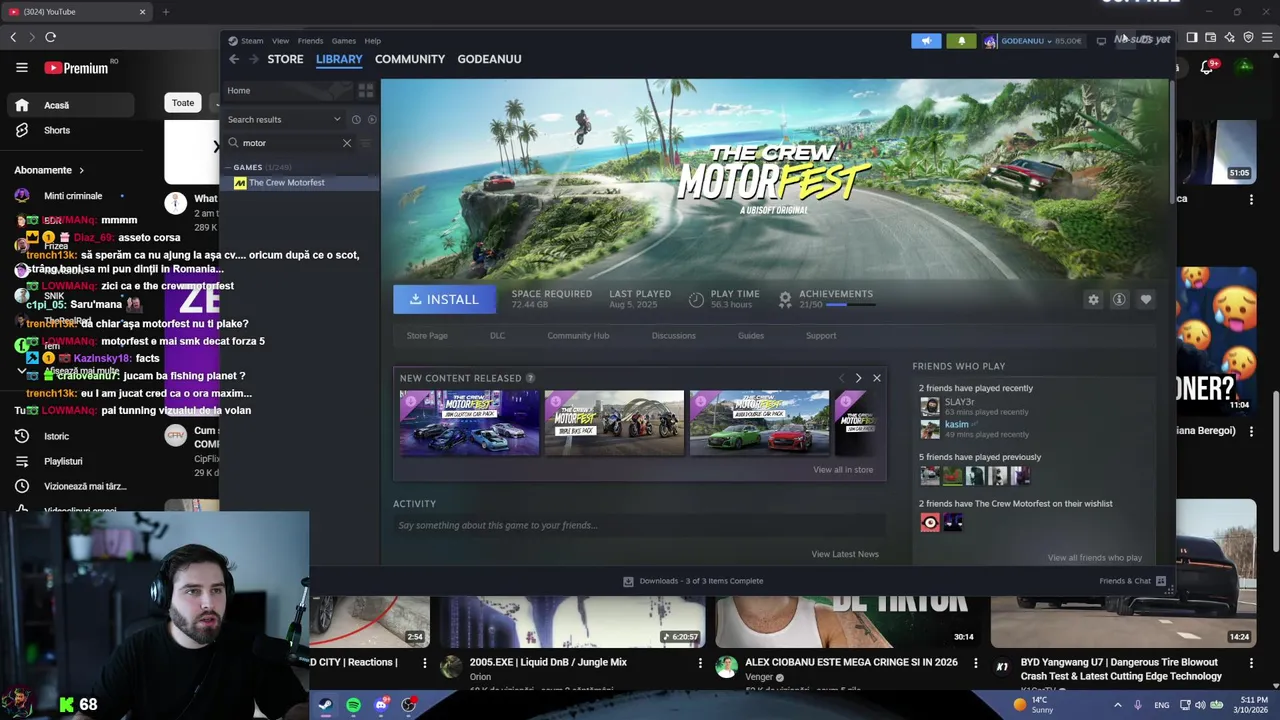Click the blue INSTALL button
This screenshot has width=1280, height=720.
tap(444, 299)
